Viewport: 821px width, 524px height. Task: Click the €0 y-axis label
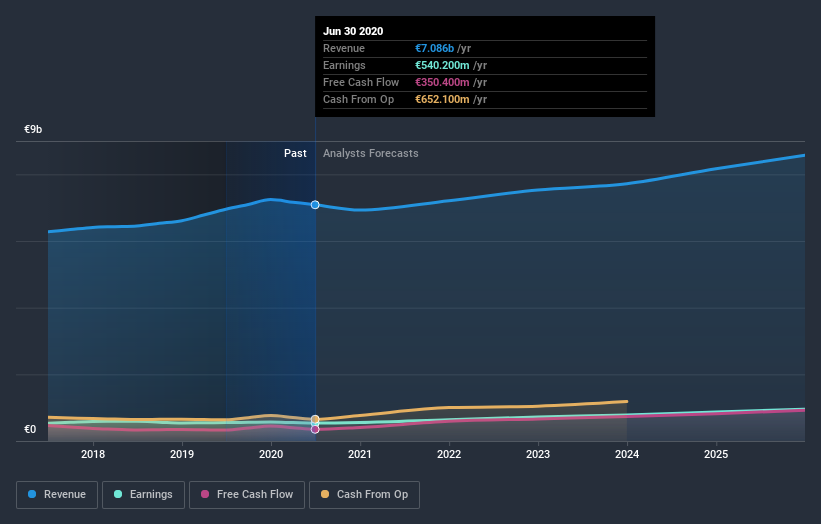point(30,429)
